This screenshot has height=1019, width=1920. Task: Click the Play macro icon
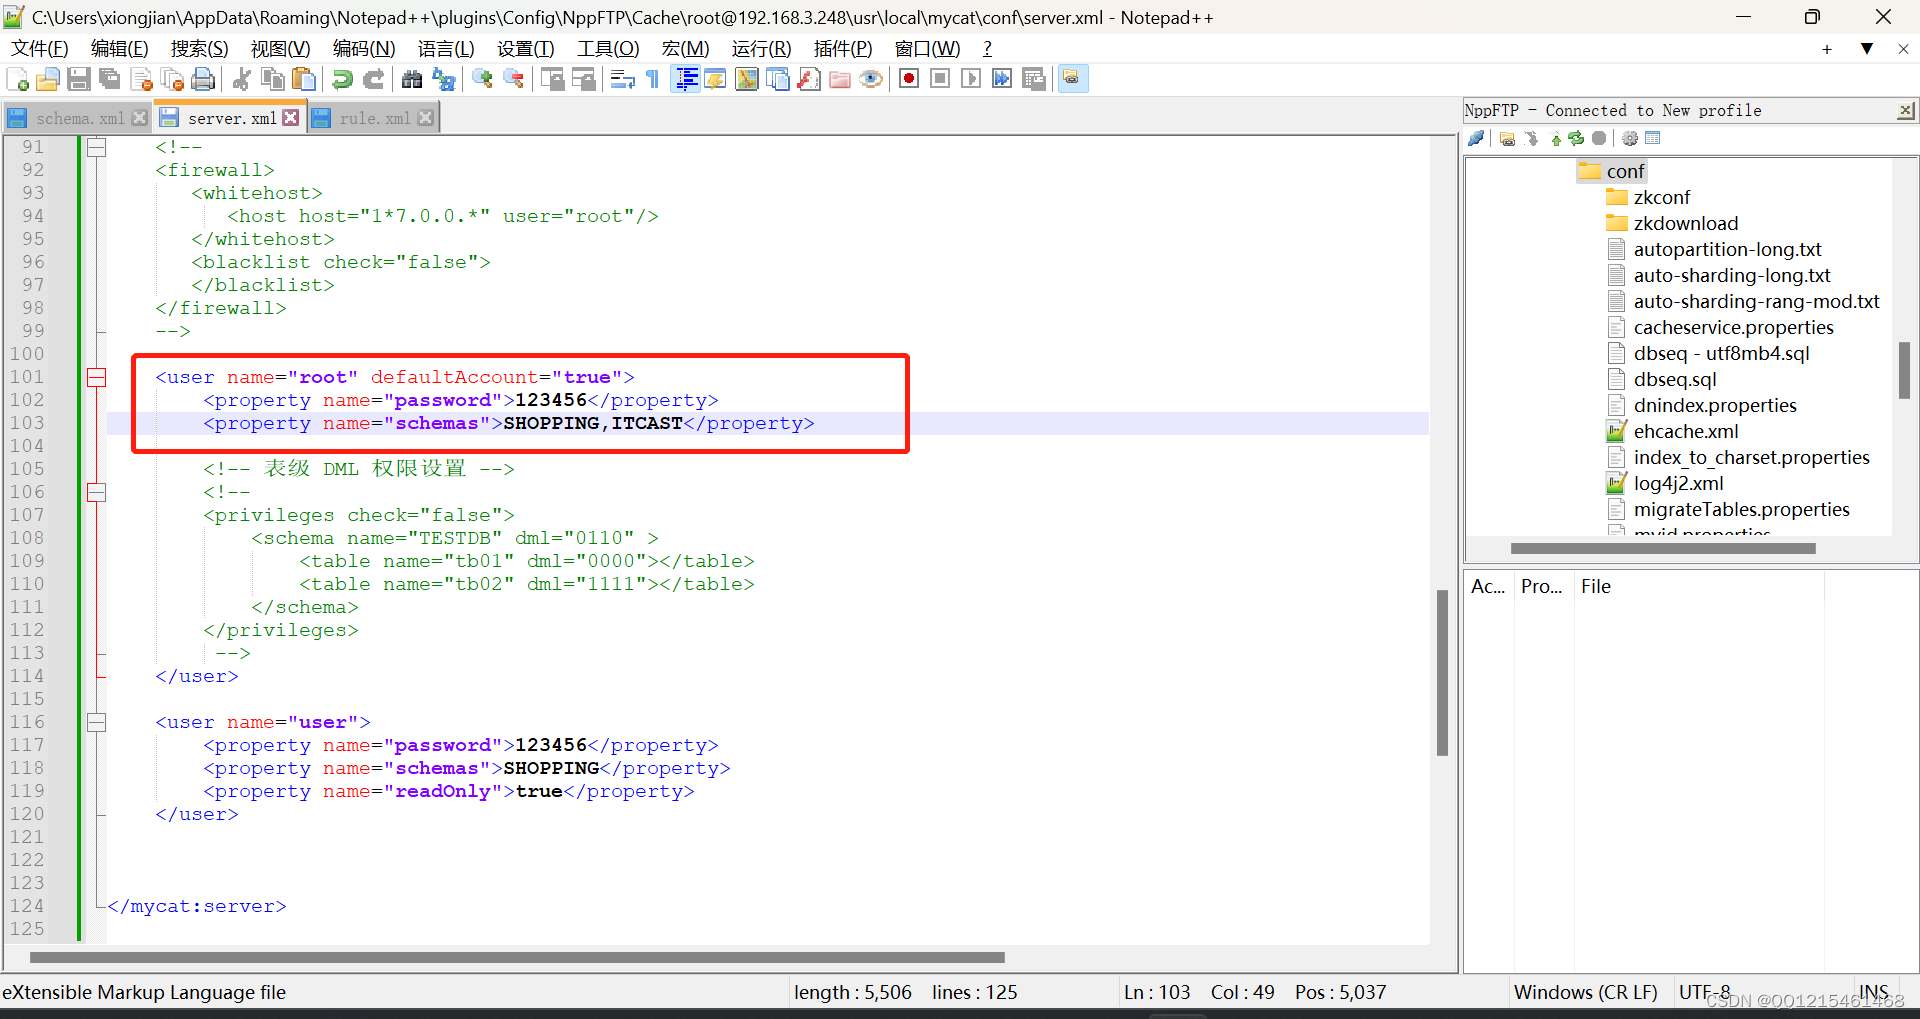[x=971, y=79]
